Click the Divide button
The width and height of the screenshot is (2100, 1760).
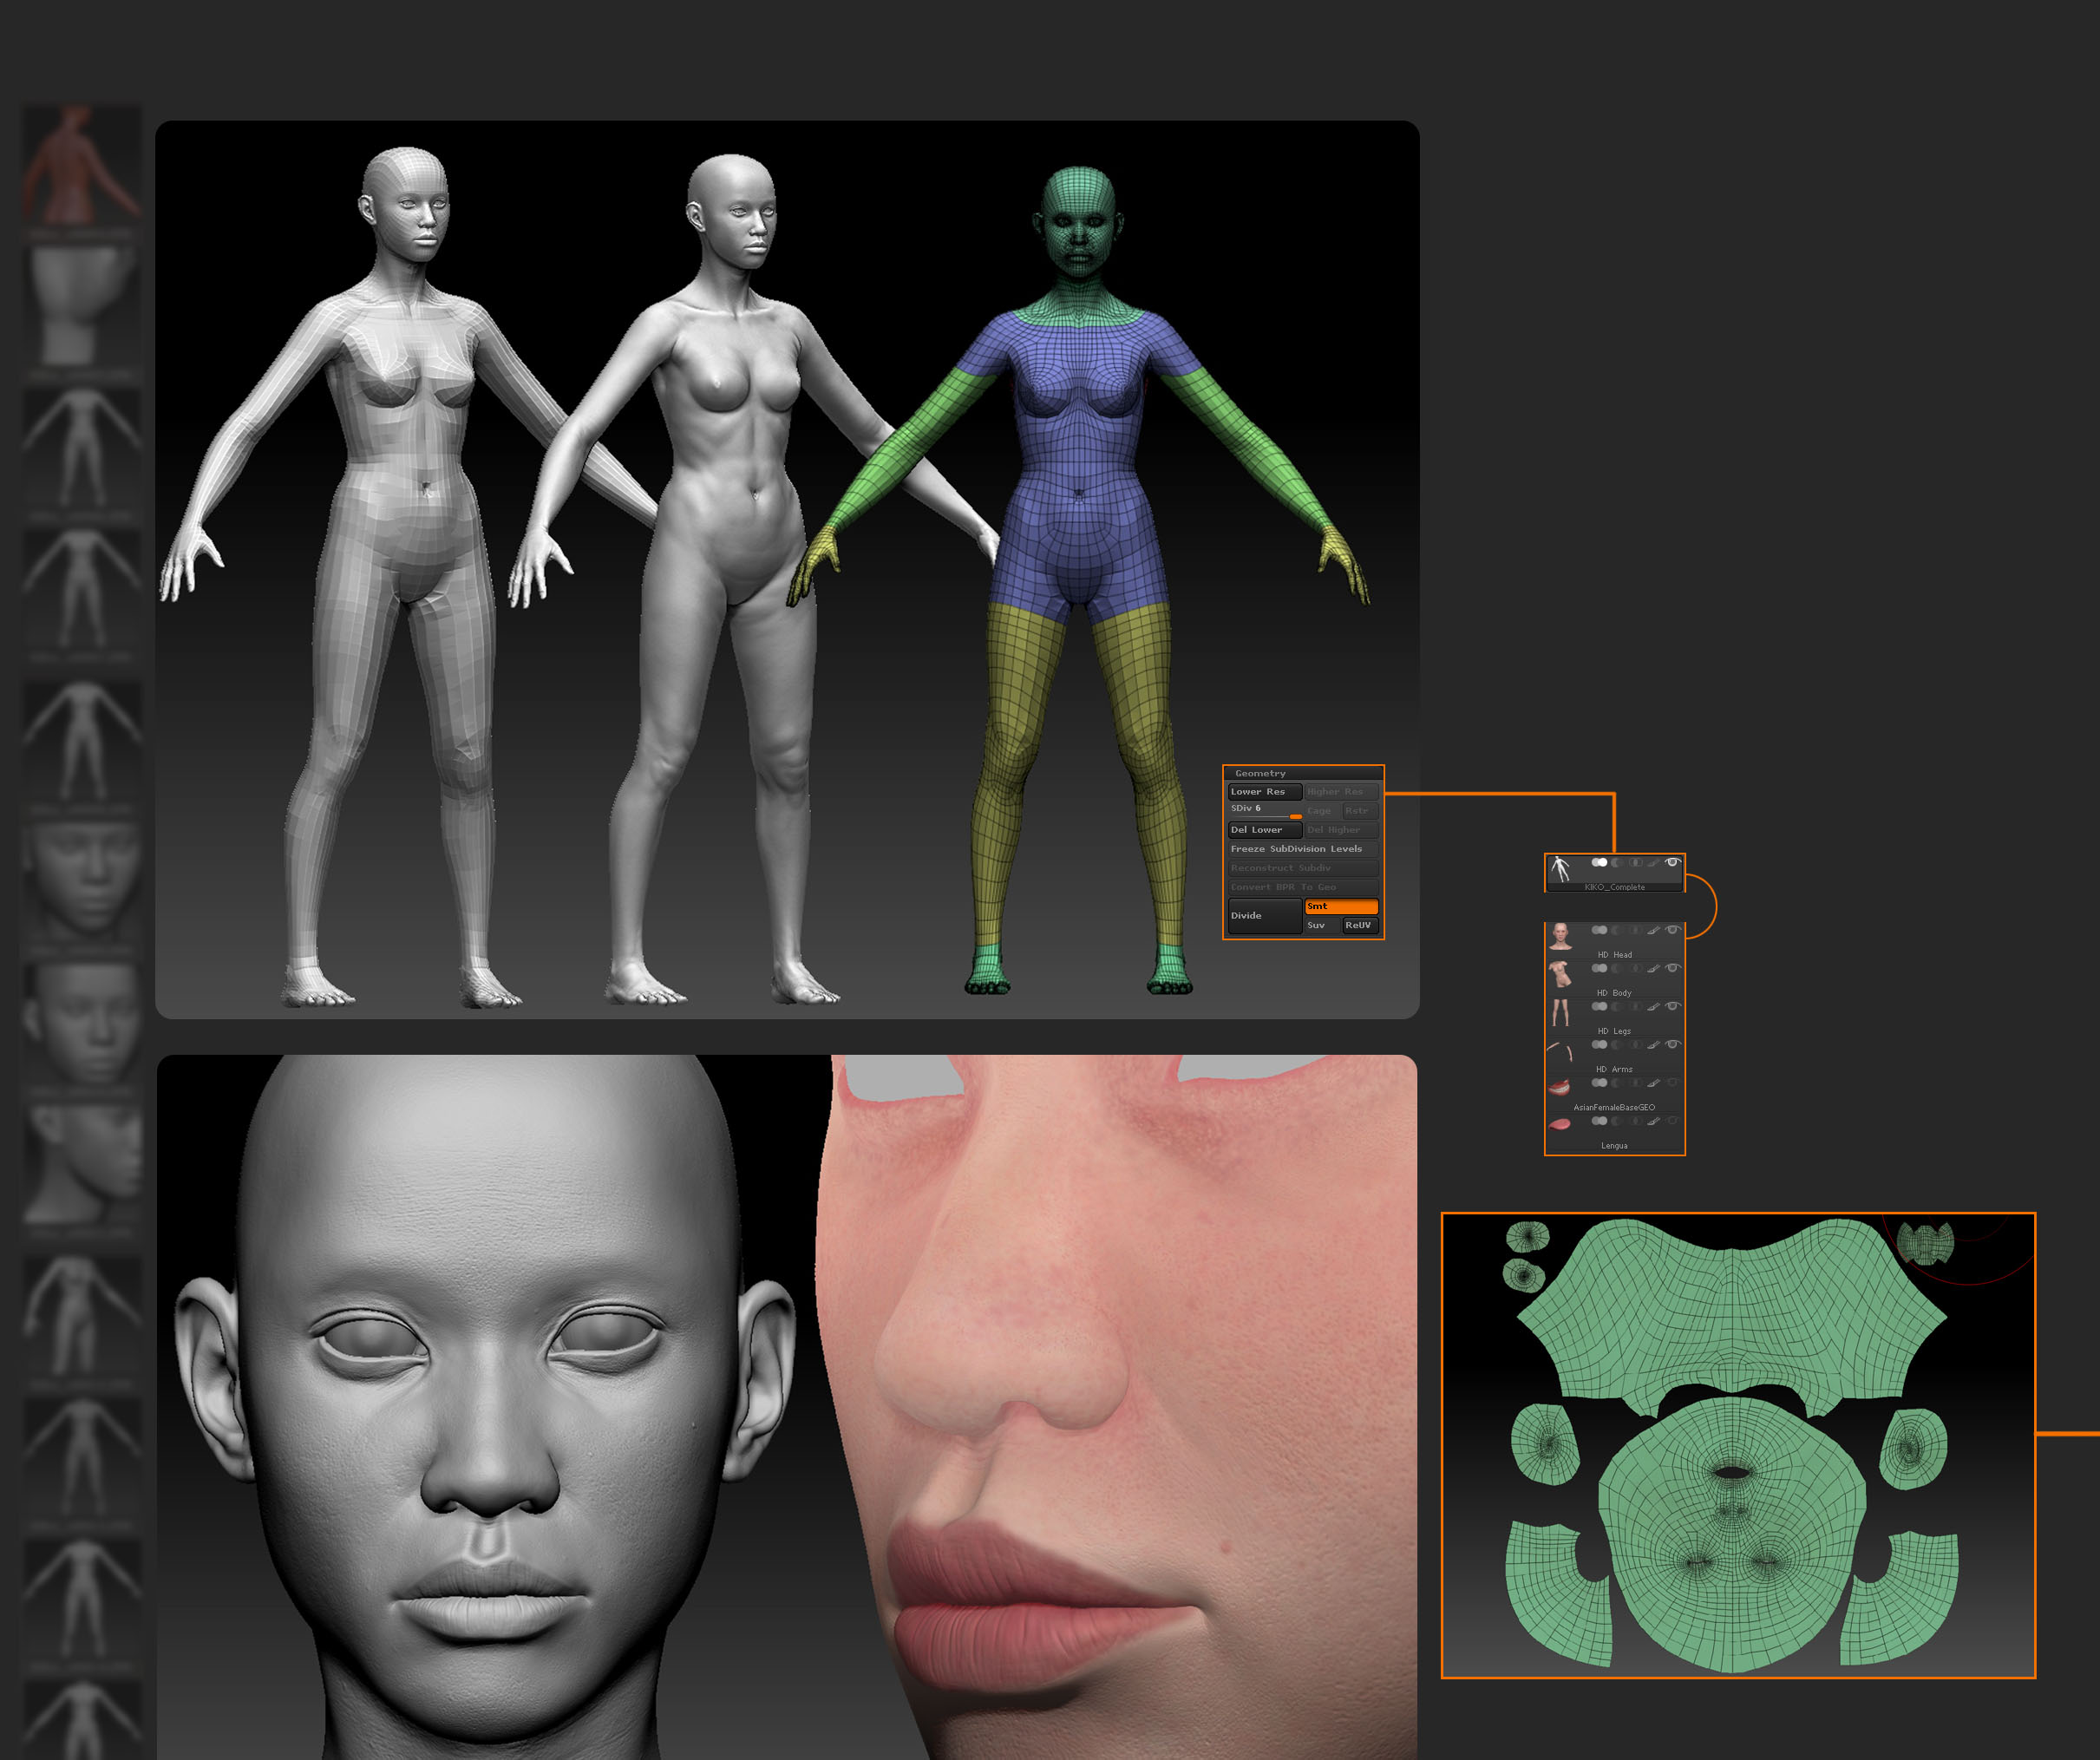pos(1266,917)
